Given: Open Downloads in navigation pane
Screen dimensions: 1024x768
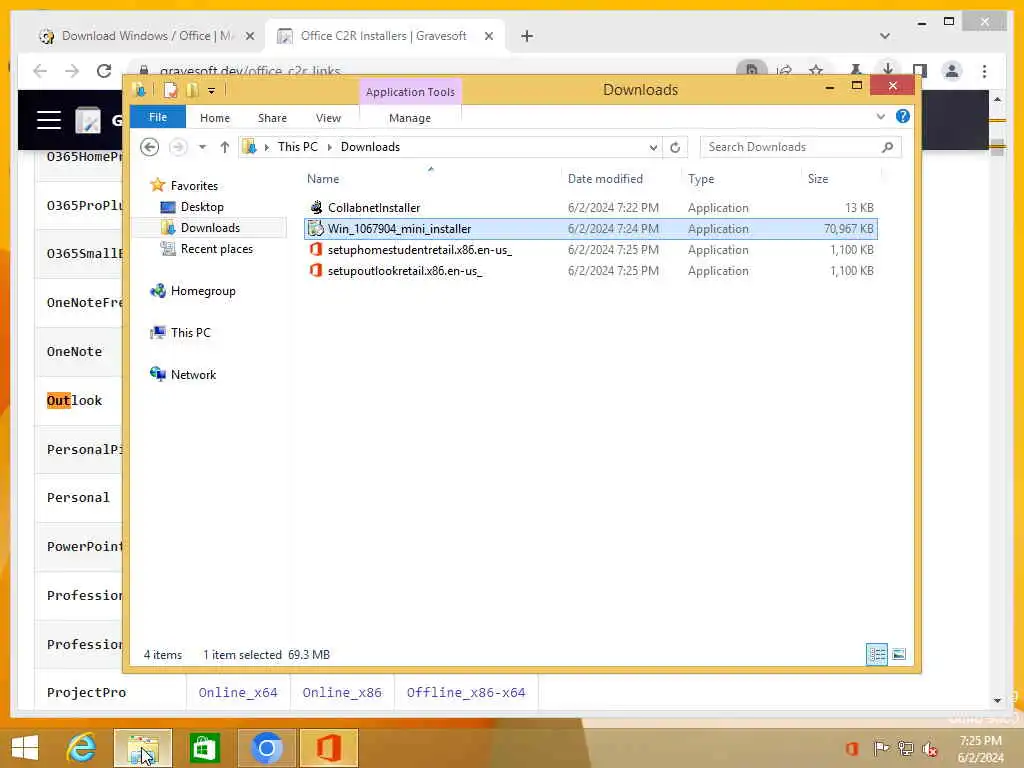Looking at the screenshot, I should pyautogui.click(x=210, y=228).
